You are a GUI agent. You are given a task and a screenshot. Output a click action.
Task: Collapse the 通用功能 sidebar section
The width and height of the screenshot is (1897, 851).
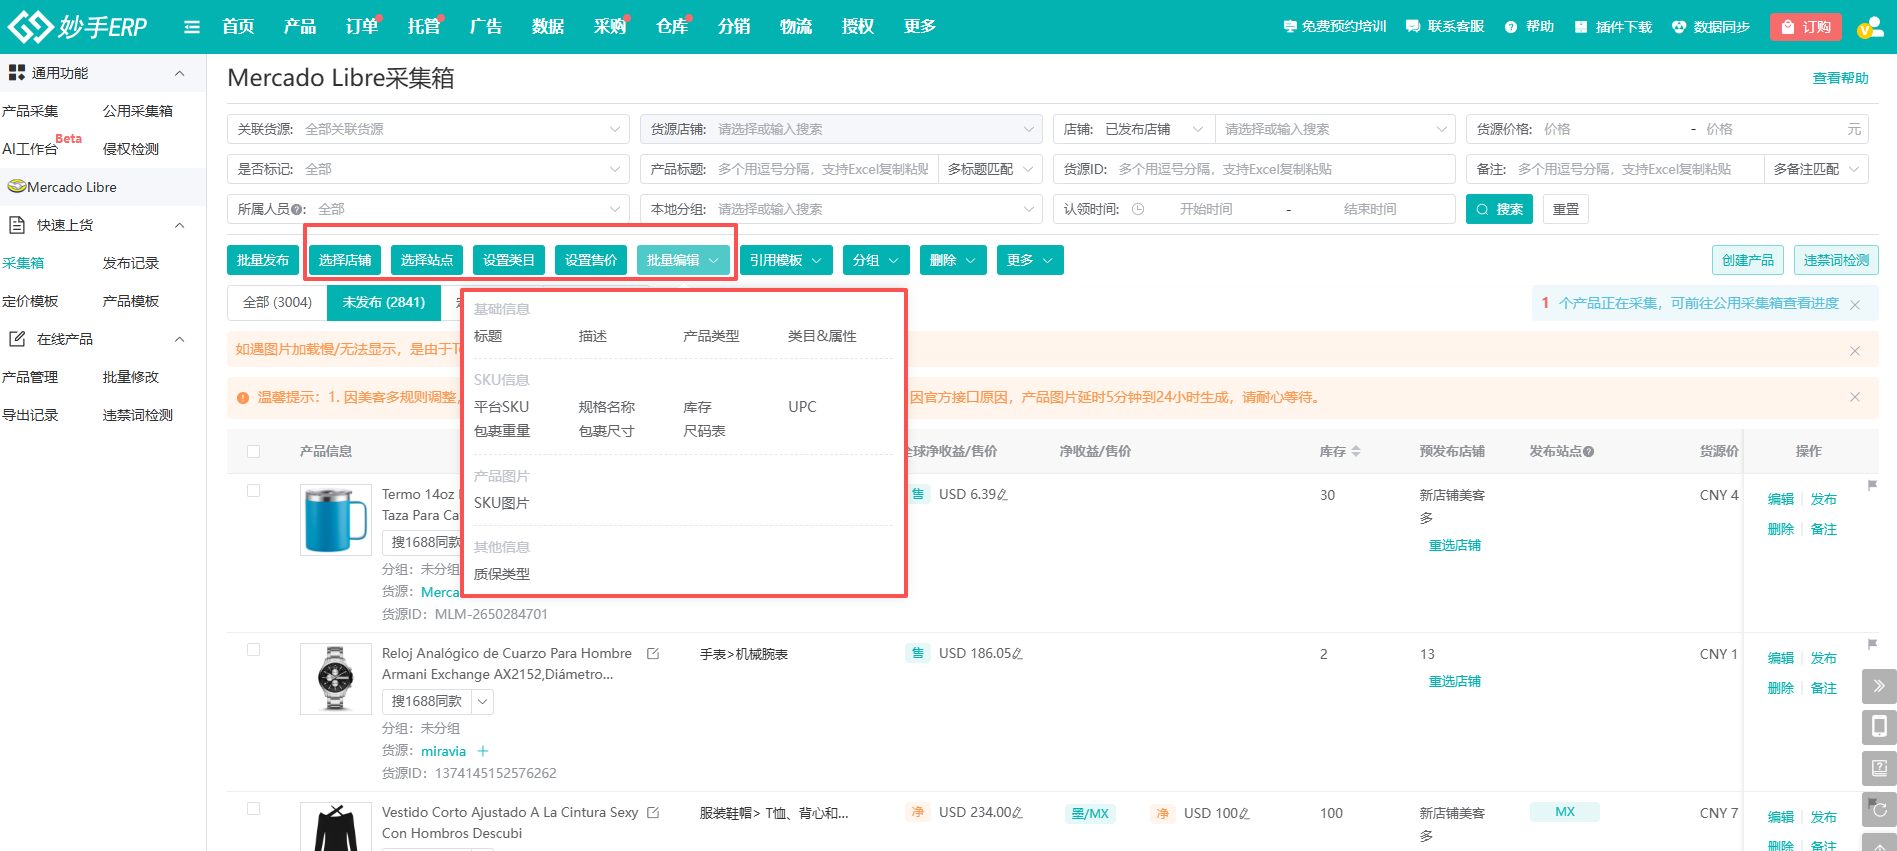point(180,73)
